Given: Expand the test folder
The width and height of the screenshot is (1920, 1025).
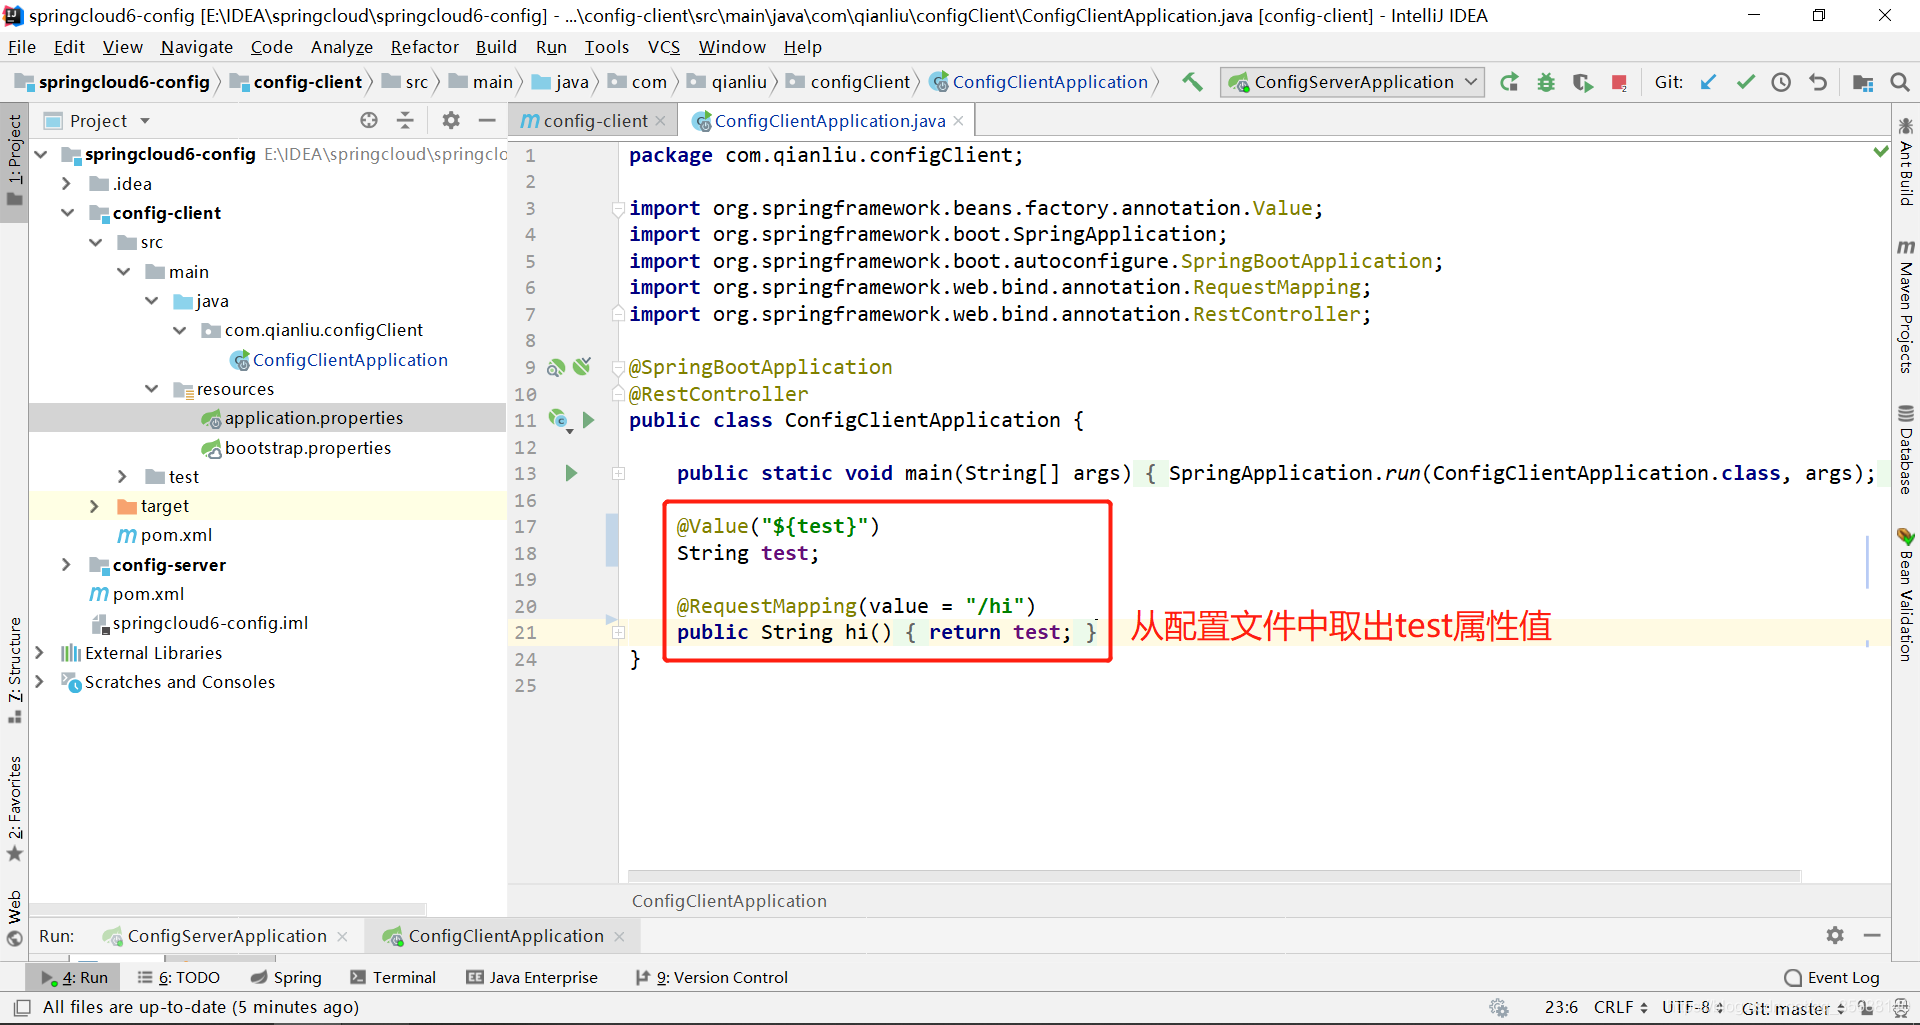Looking at the screenshot, I should tap(122, 477).
